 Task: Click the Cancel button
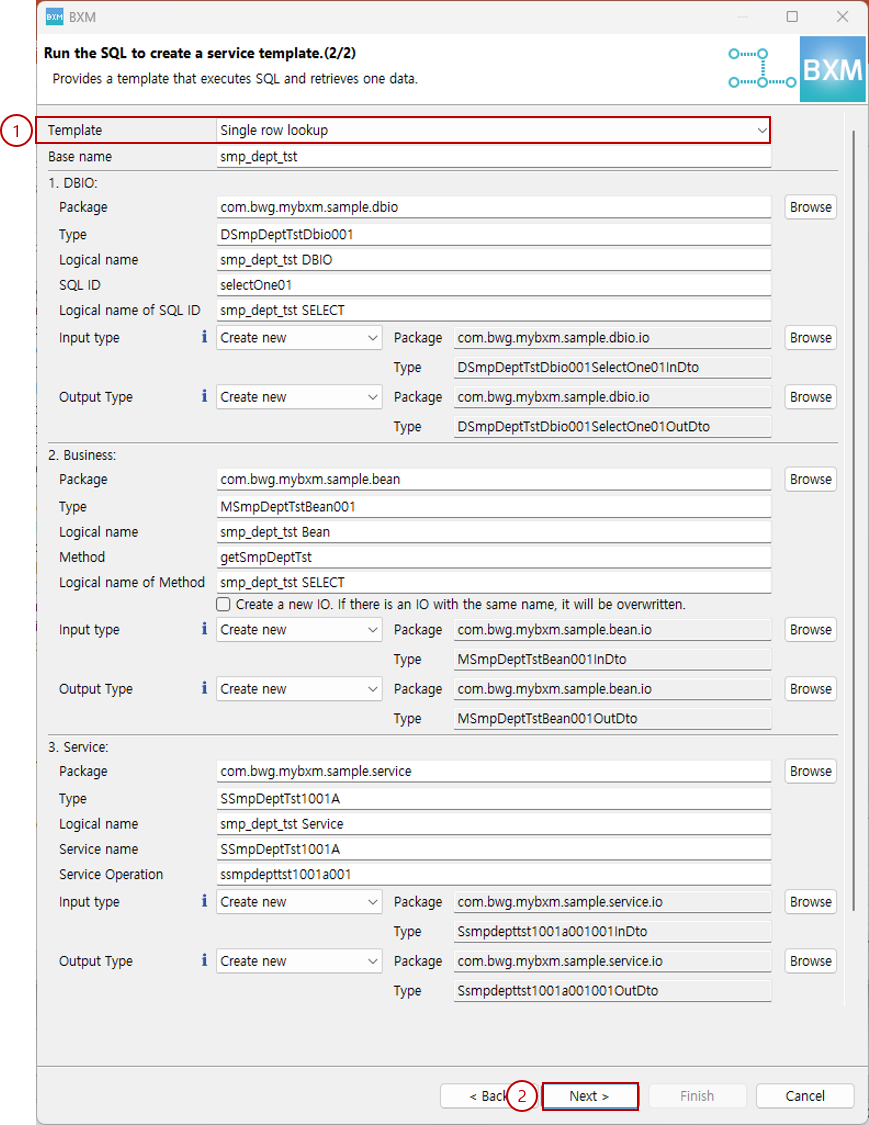coord(804,1096)
